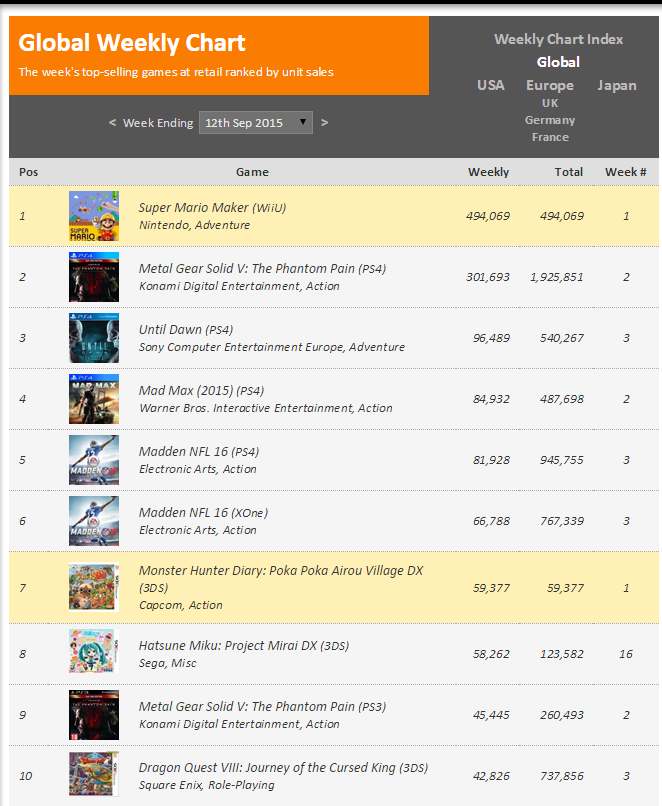Click the Game column header

point(252,172)
